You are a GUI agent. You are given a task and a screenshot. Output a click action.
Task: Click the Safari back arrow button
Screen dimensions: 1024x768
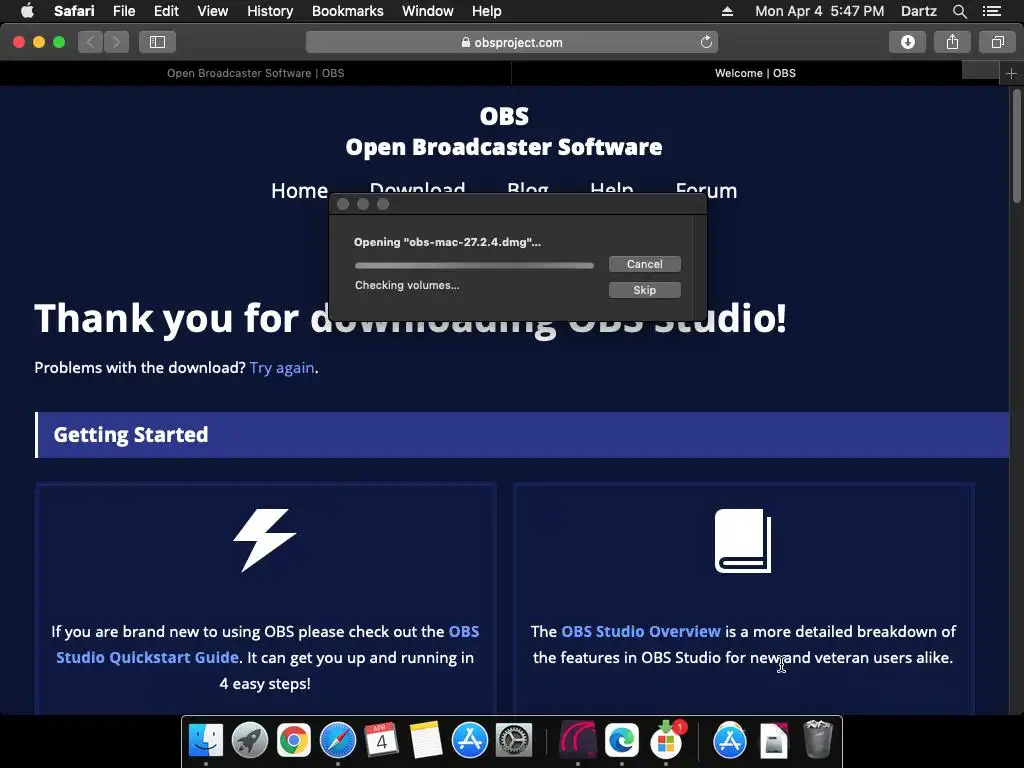click(91, 42)
